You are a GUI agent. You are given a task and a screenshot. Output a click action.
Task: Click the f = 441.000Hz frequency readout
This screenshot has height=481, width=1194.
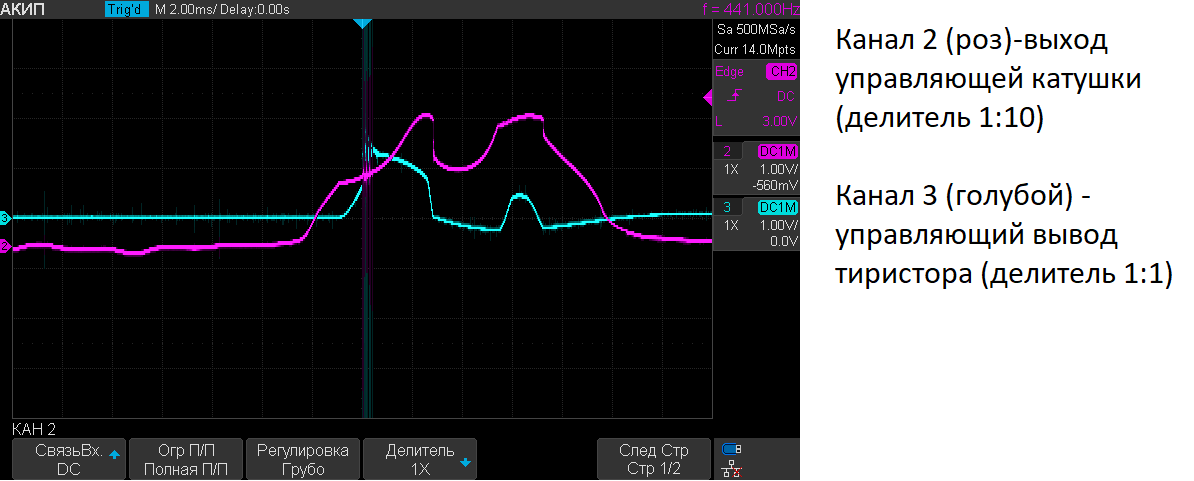[751, 9]
